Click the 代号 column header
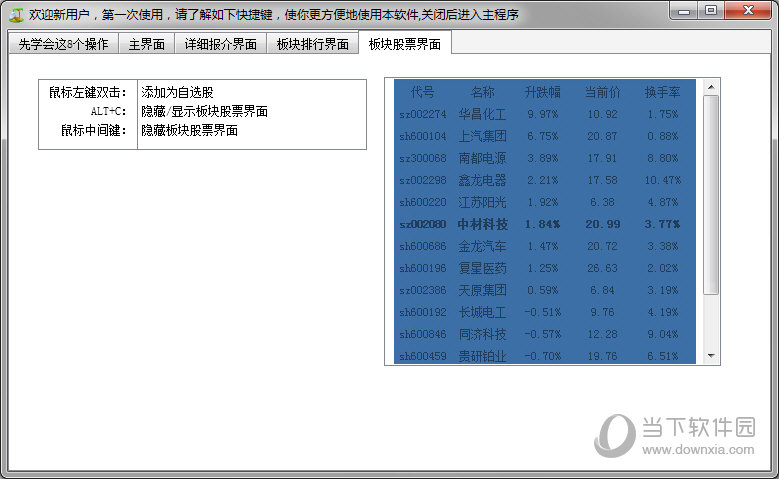Viewport: 779px width, 479px height. [x=423, y=92]
